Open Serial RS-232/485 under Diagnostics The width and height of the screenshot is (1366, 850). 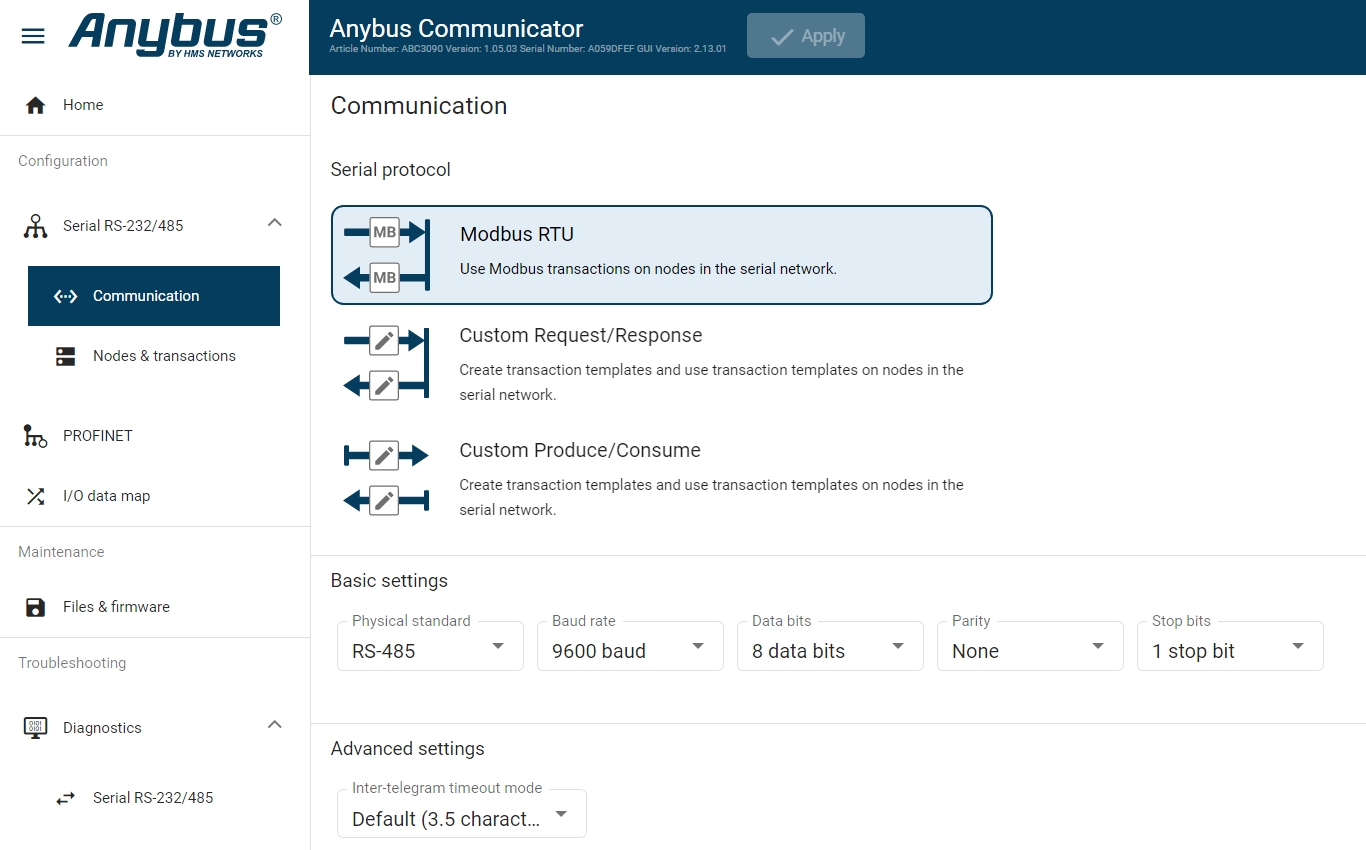pyautogui.click(x=154, y=798)
